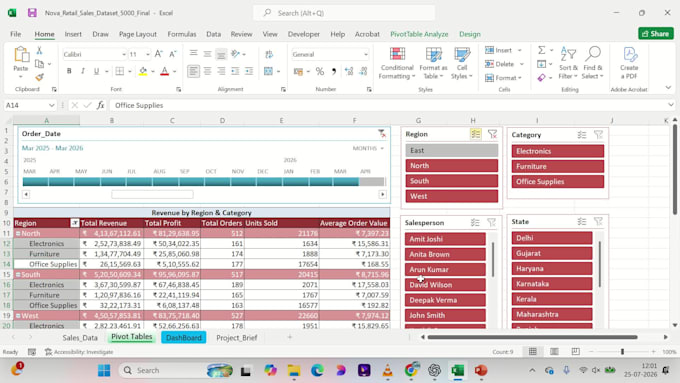Open the Font name combo box
Screen dimensions: 680x383
[x=95, y=54]
